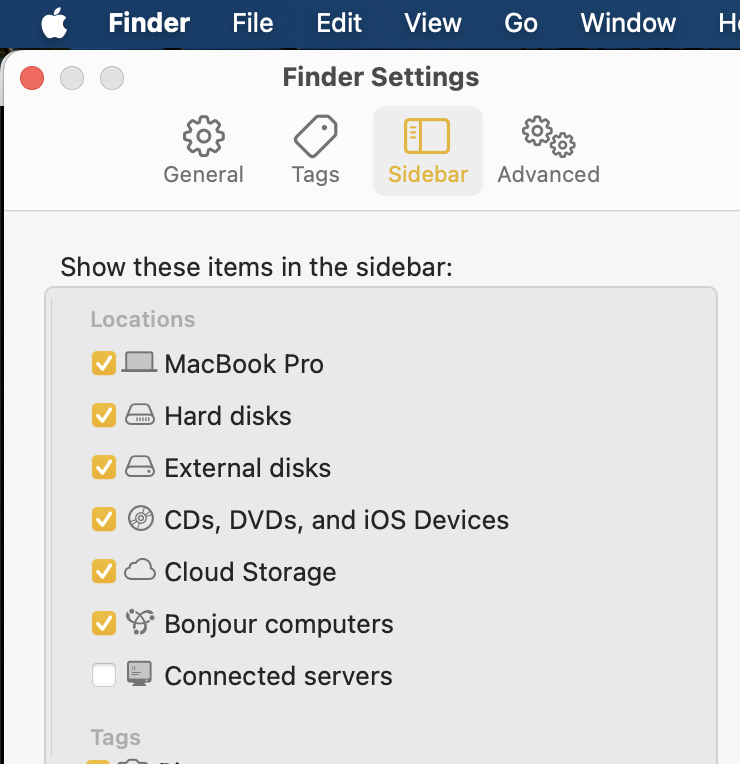Open the Tags settings tag icon
The image size is (740, 764).
[x=315, y=136]
